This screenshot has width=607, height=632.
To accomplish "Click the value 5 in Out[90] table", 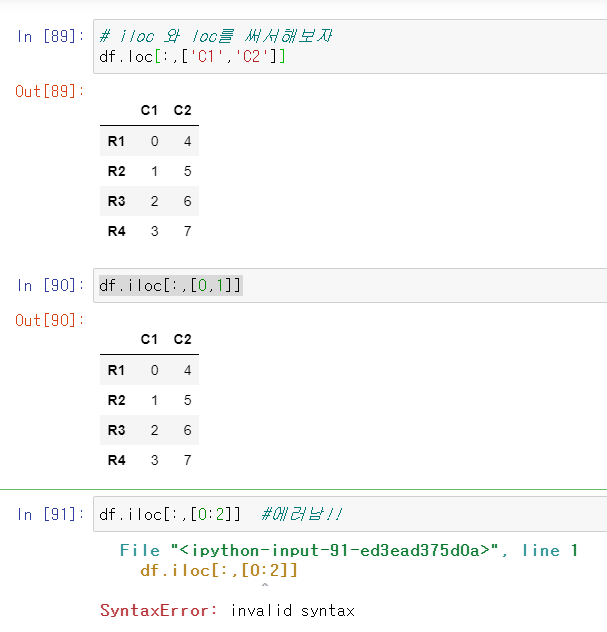I will tap(187, 400).
